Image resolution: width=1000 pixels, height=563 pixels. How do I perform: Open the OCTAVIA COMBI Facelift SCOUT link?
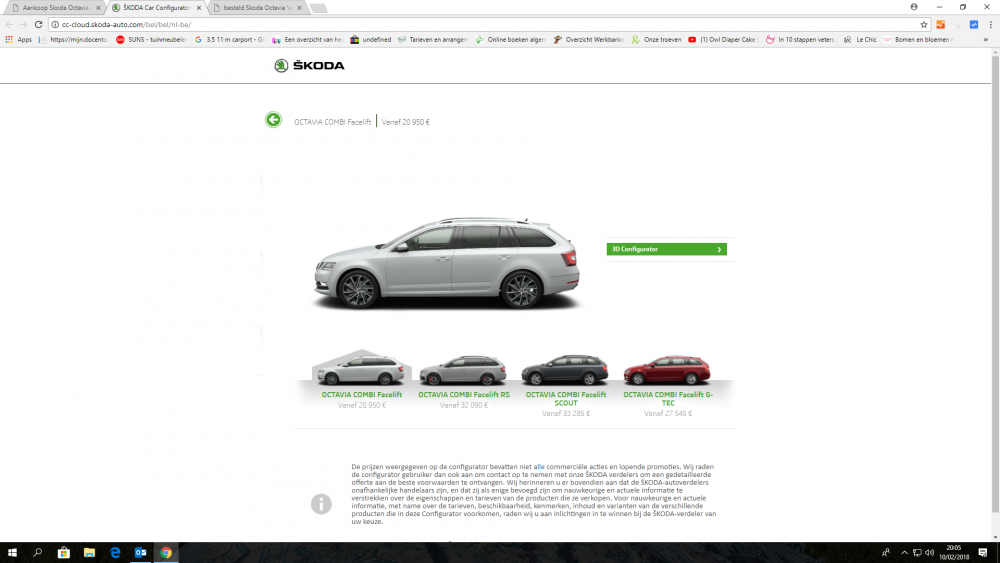click(566, 398)
